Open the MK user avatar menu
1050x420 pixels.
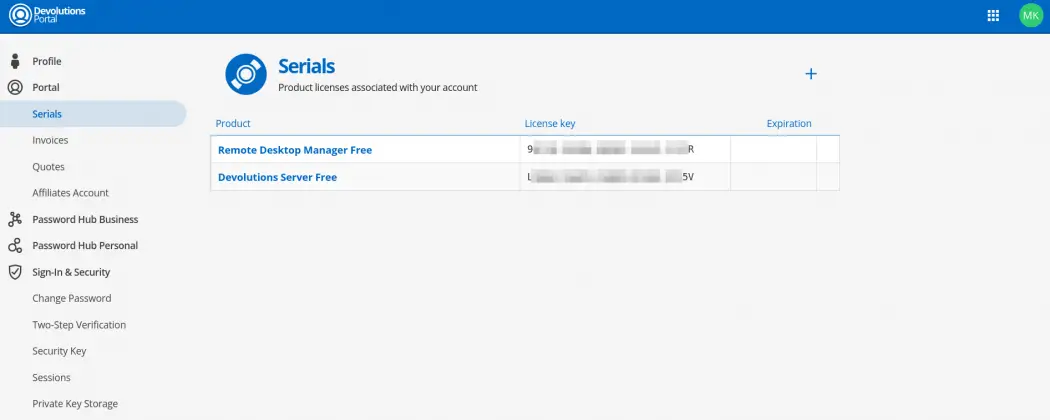point(1030,15)
